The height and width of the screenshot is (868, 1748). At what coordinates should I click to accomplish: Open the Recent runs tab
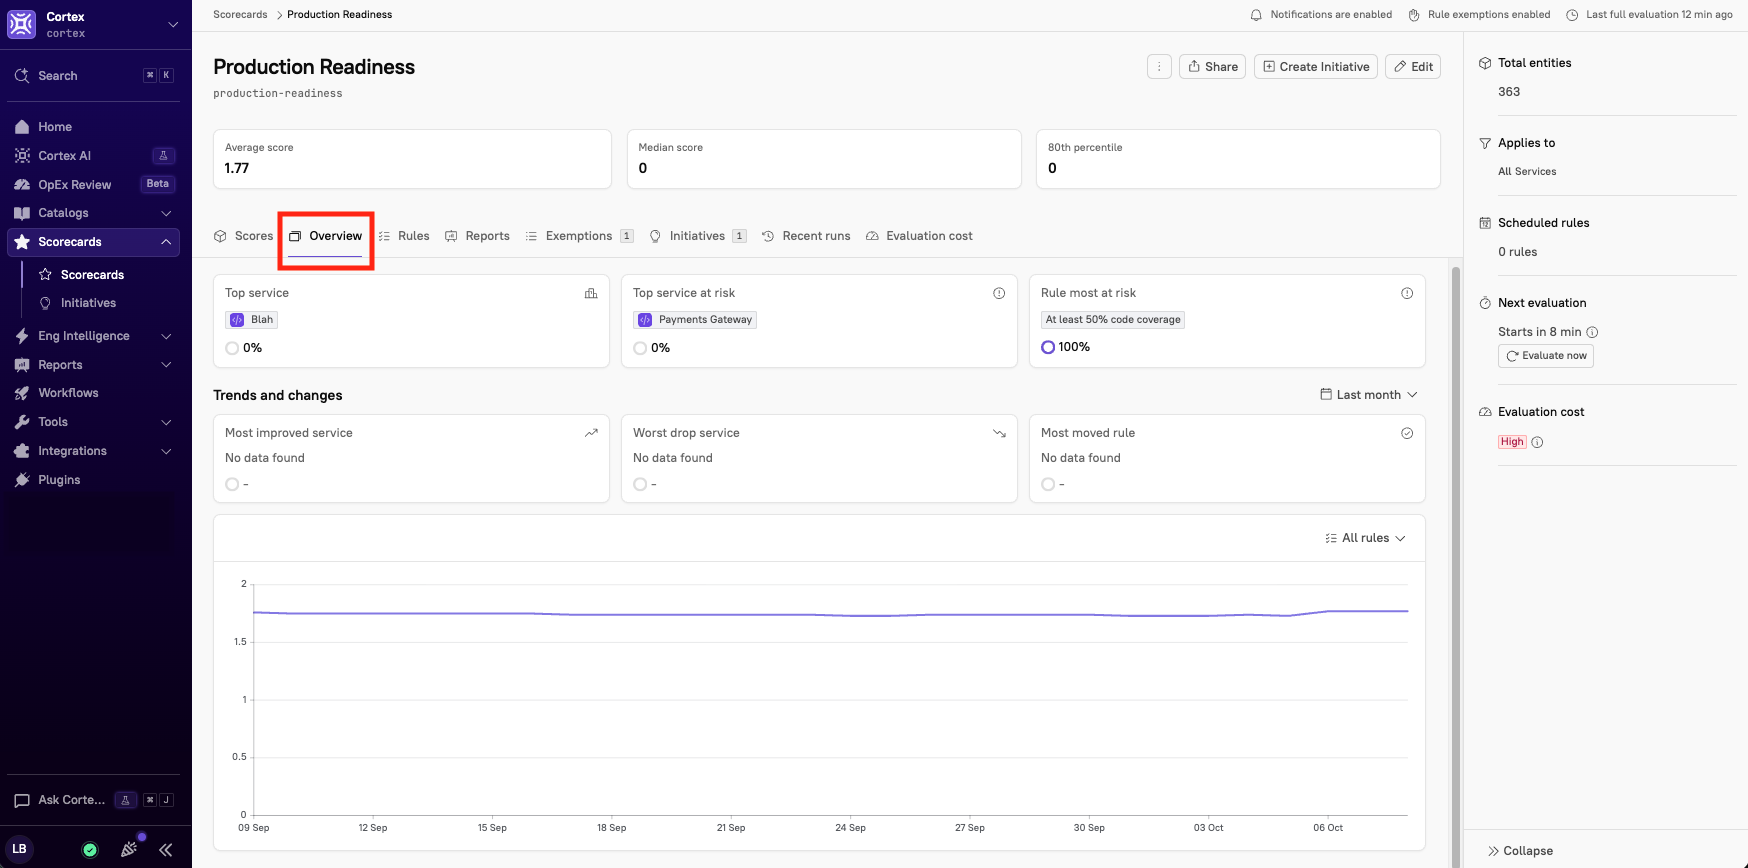click(x=806, y=236)
